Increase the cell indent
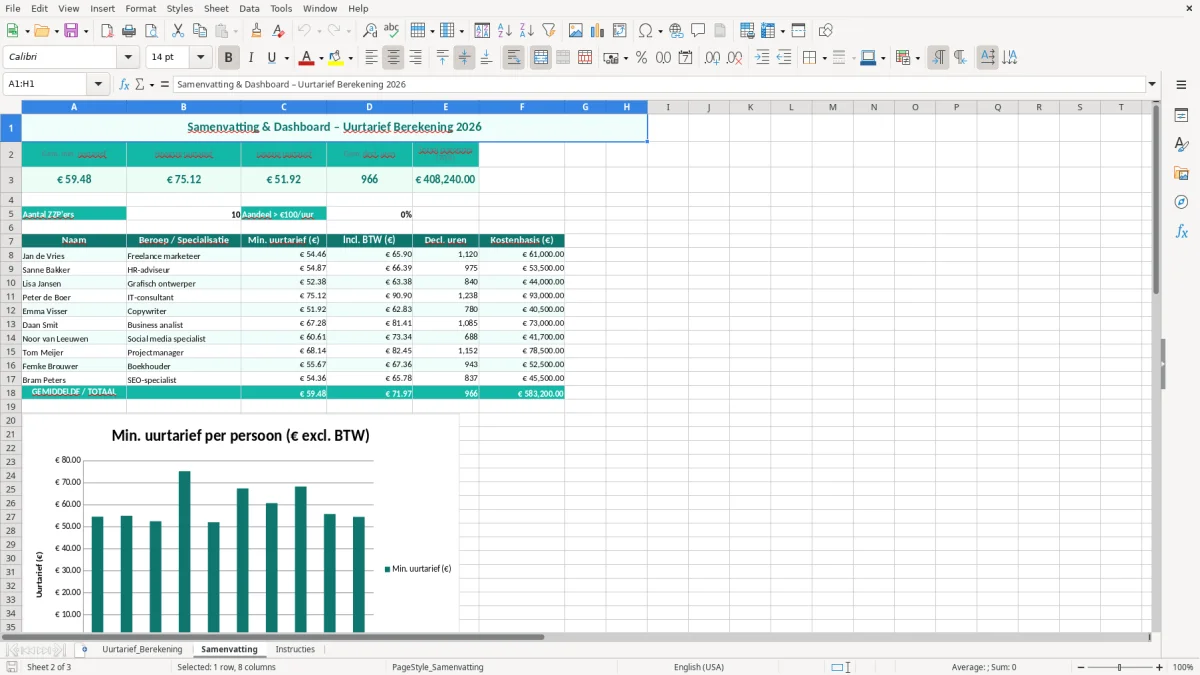1200x675 pixels. [762, 58]
